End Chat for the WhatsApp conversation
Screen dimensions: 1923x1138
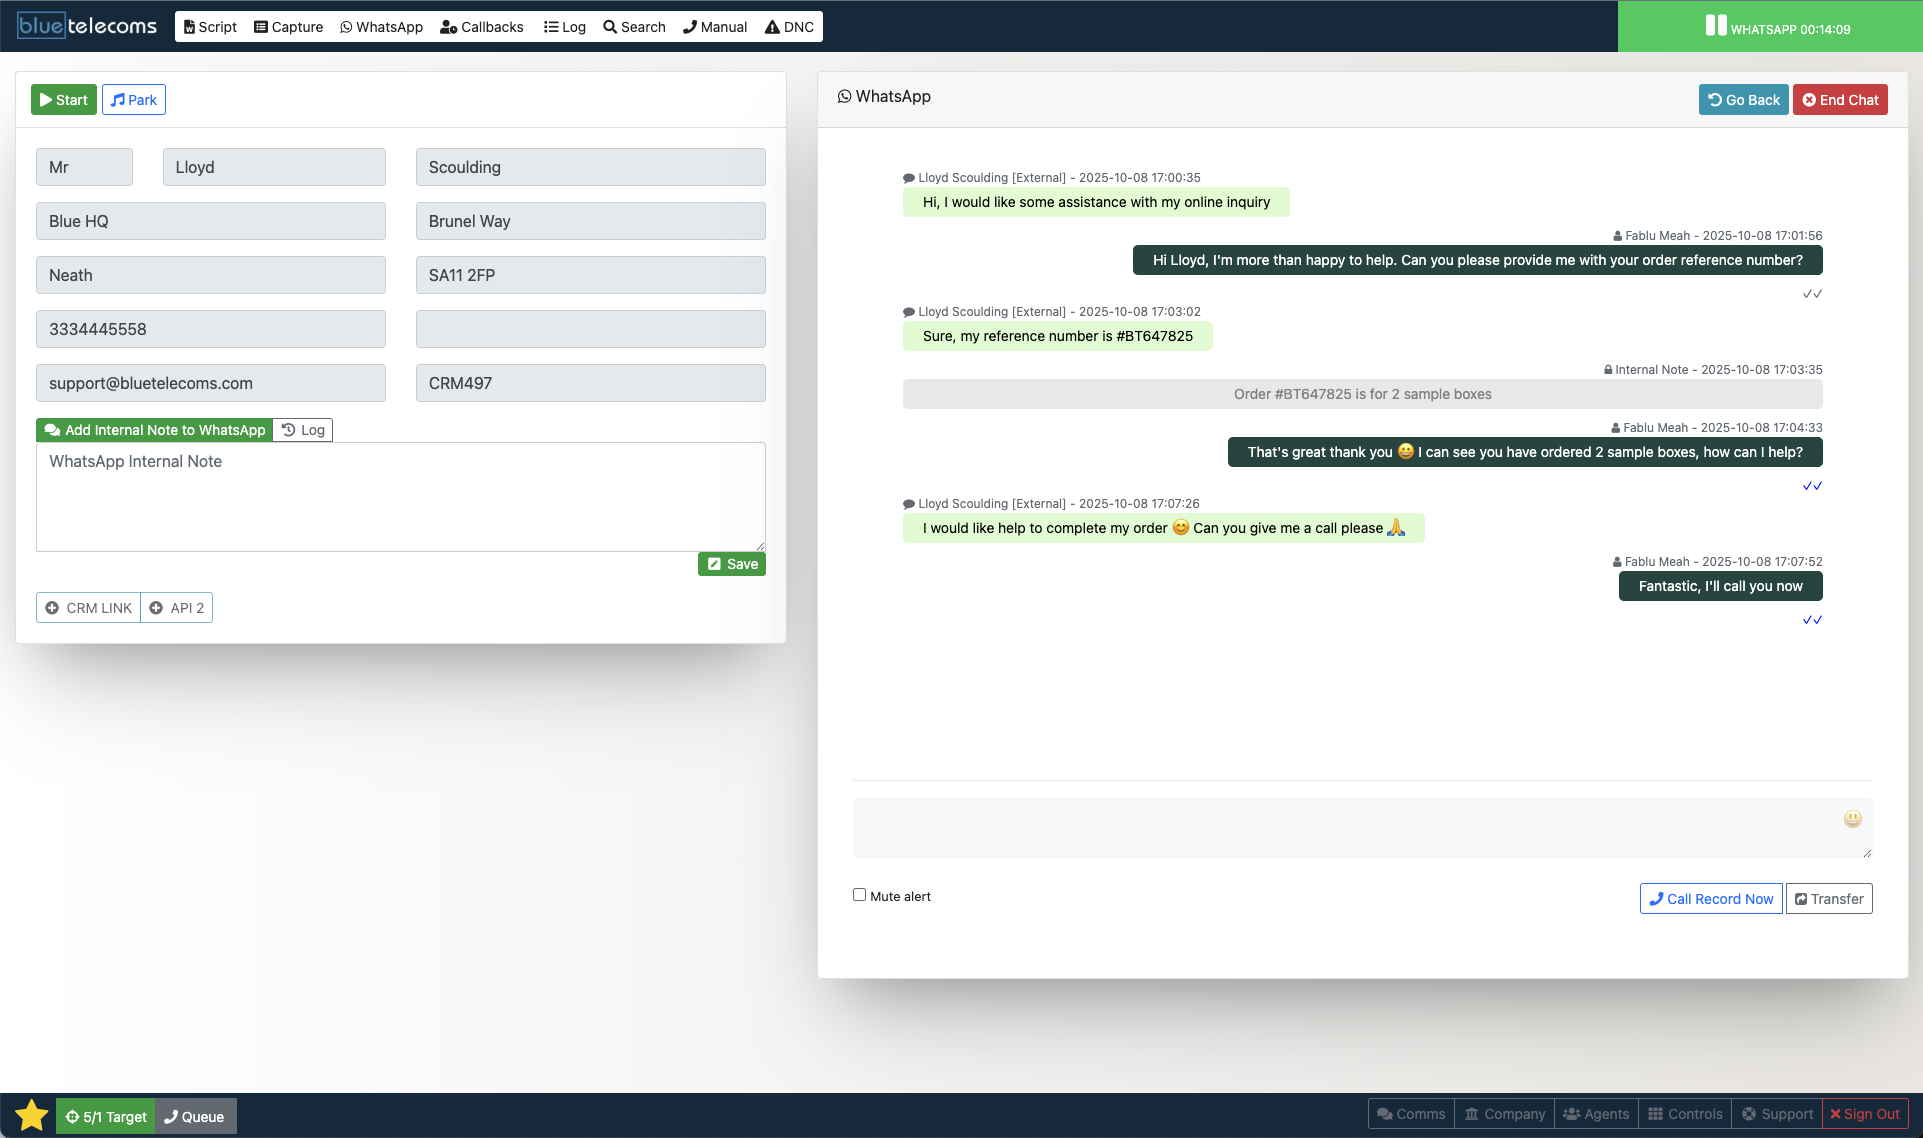point(1839,99)
